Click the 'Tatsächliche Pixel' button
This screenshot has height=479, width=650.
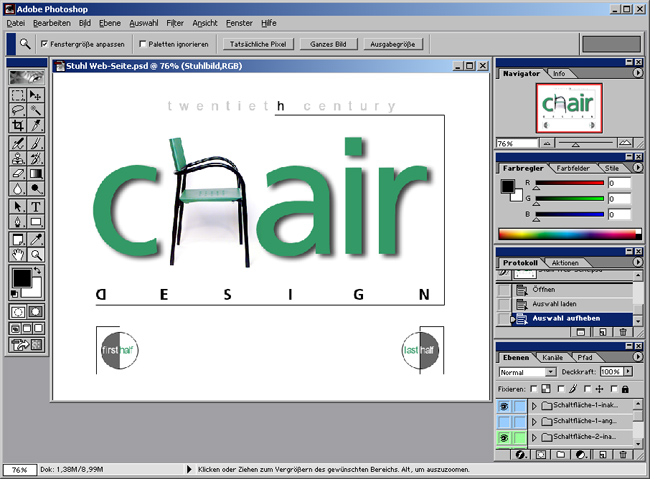[258, 44]
